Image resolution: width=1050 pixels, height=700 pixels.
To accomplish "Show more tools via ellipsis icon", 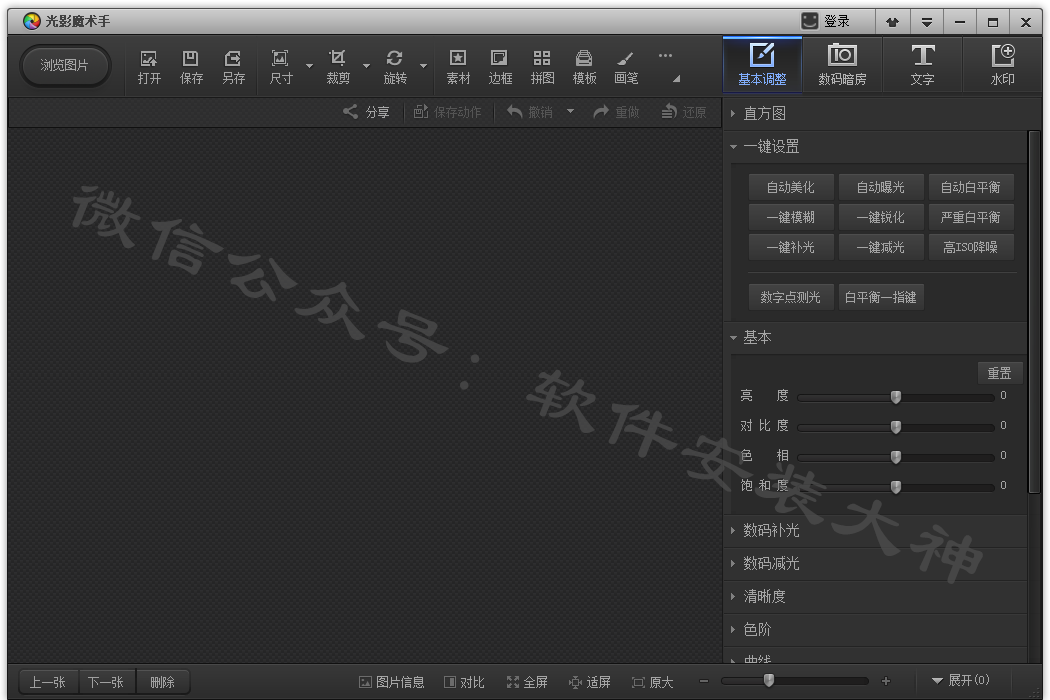I will [665, 56].
